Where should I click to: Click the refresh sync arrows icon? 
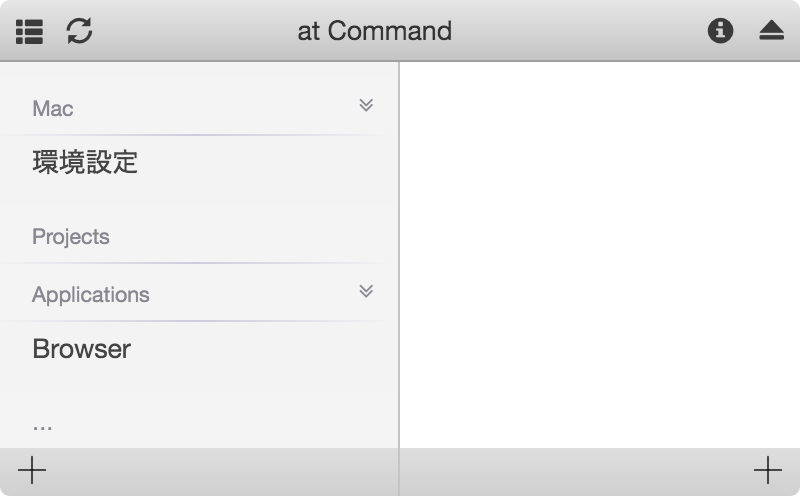[x=80, y=31]
